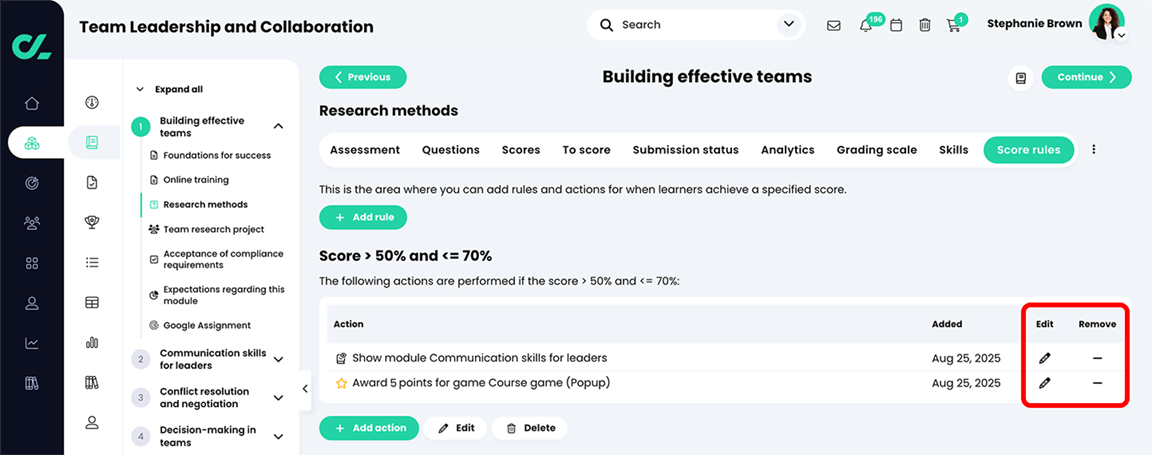Click the Add rule button

point(363,218)
